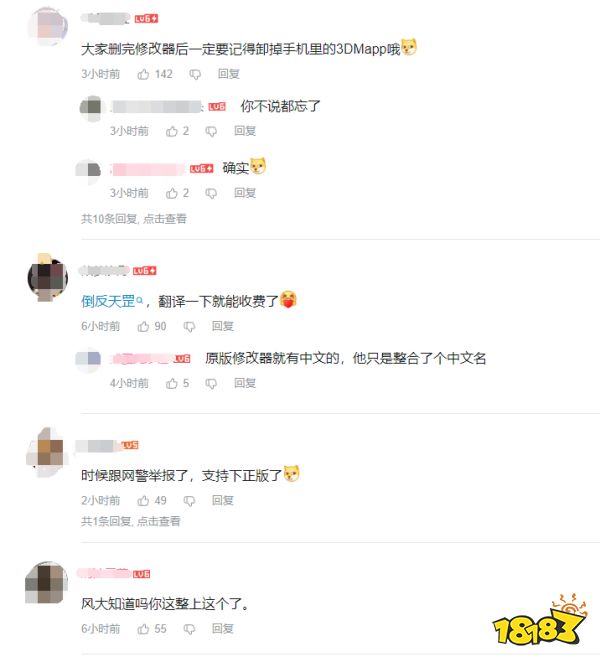Image resolution: width=600 pixels, height=662 pixels.
Task: Like the 风大知道吗 comment with 55 likes
Action: pyautogui.click(x=143, y=629)
